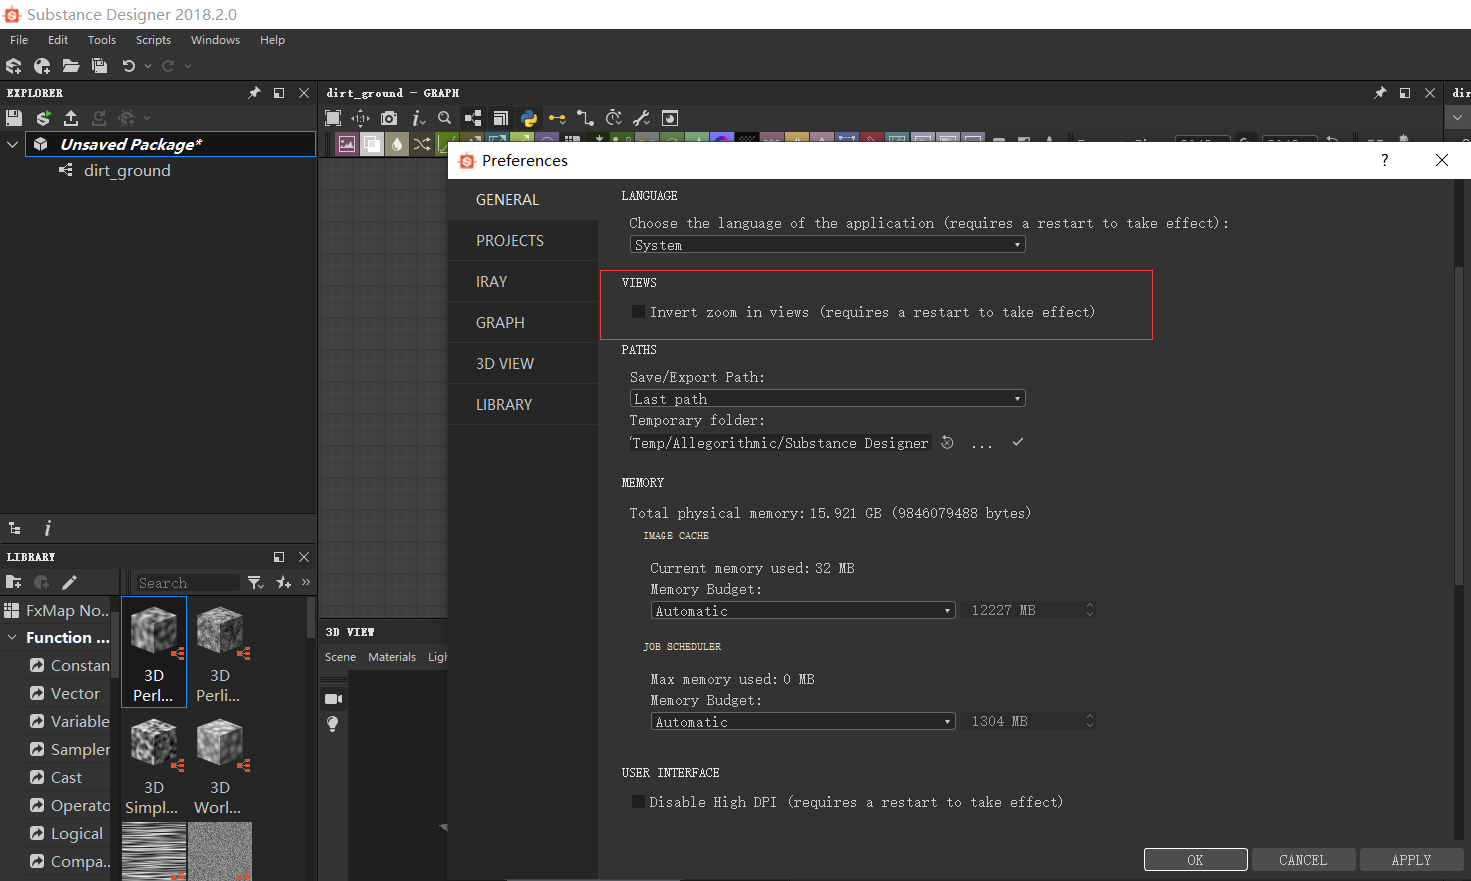Pin the Explorer panel
The width and height of the screenshot is (1471, 881).
(254, 93)
